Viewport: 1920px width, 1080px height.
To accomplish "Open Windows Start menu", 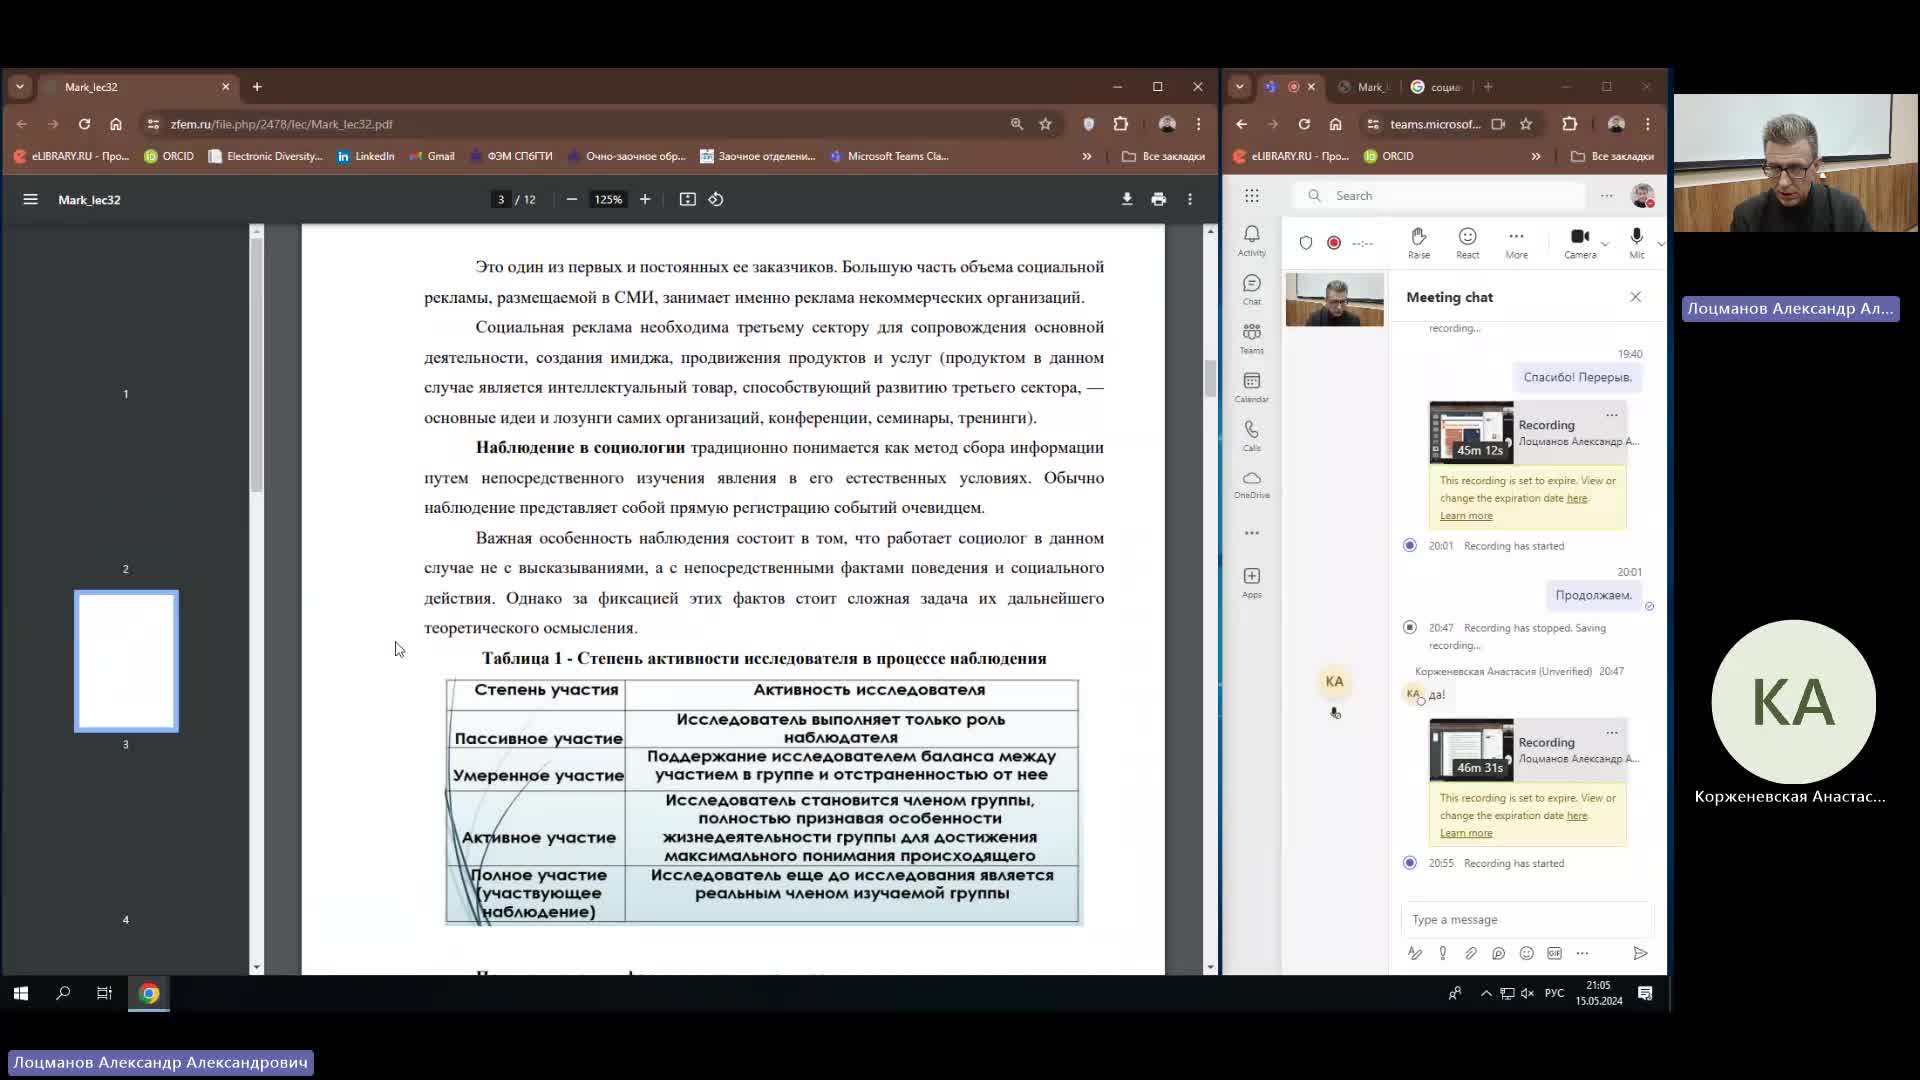I will click(x=21, y=993).
